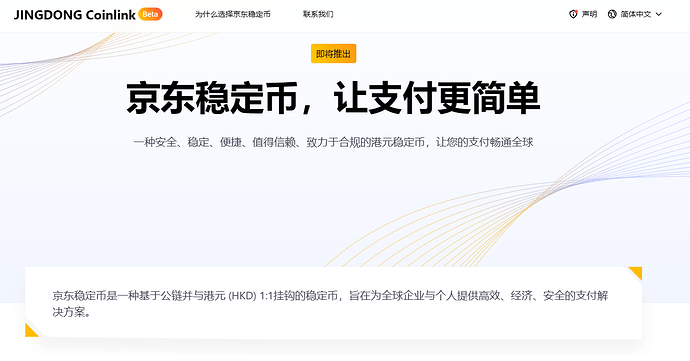Viewport: 690px width, 361px height.
Task: Click the orange Beta badge
Action: click(150, 14)
